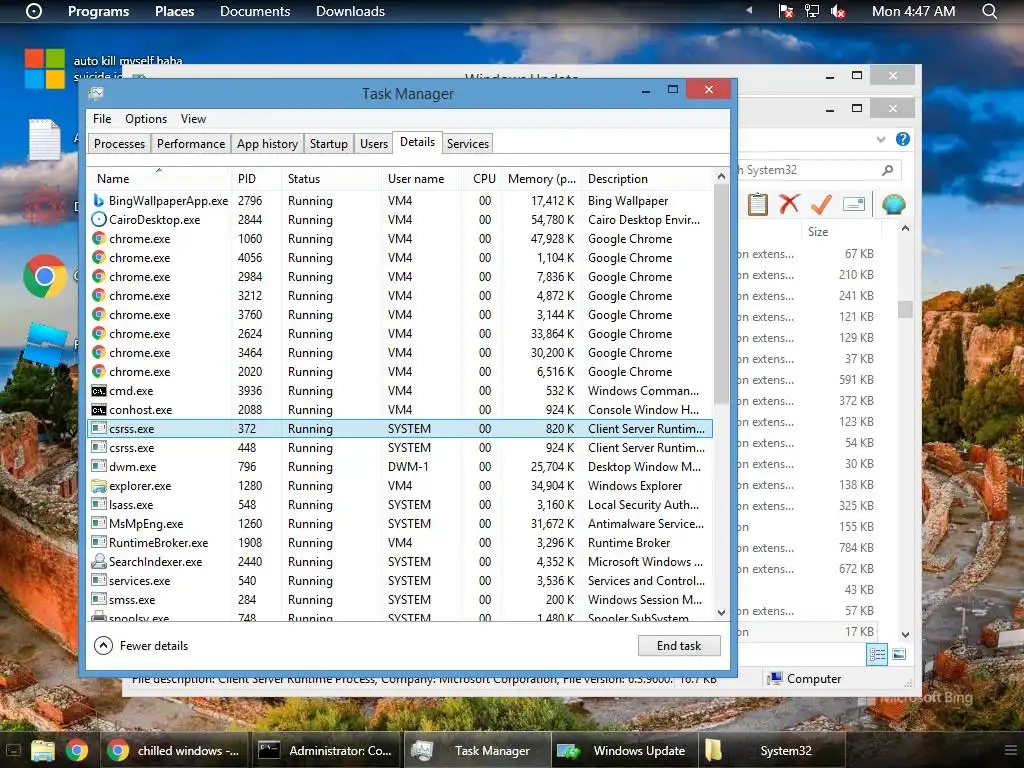Click scroll down arrow in process list
The width and height of the screenshot is (1024, 768).
click(x=721, y=613)
